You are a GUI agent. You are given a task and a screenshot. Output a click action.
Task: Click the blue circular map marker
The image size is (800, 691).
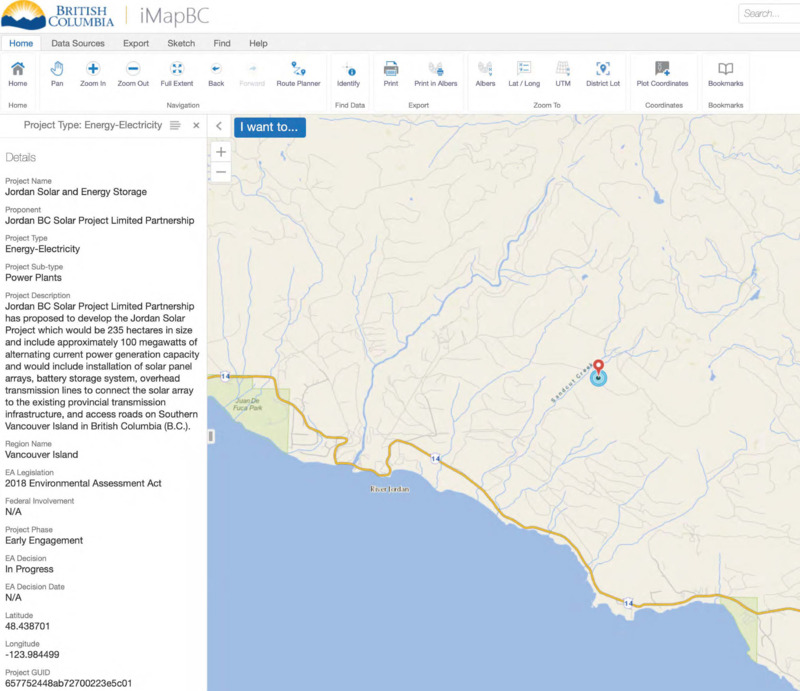point(598,379)
